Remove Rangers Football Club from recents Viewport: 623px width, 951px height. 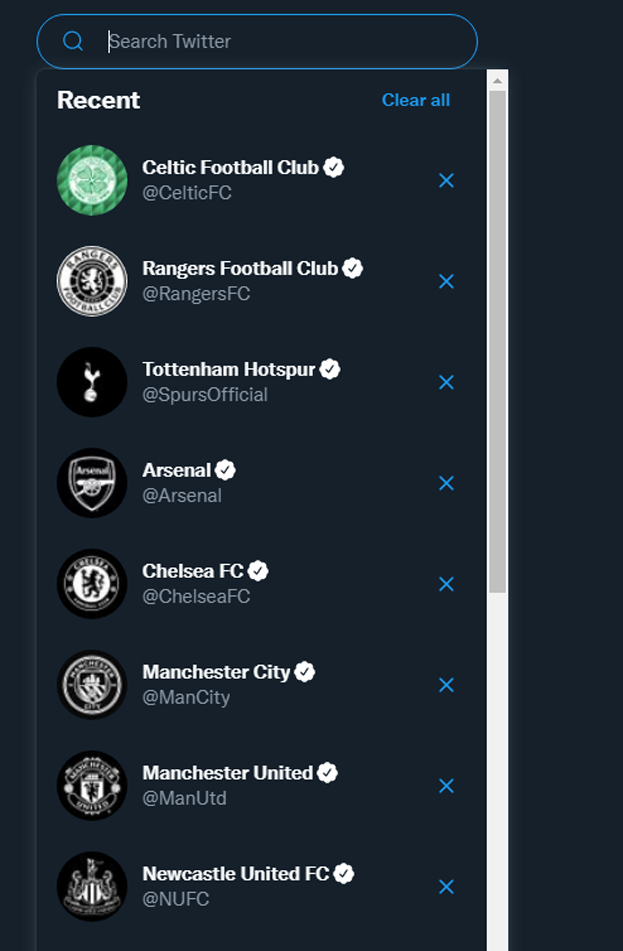[x=446, y=281]
